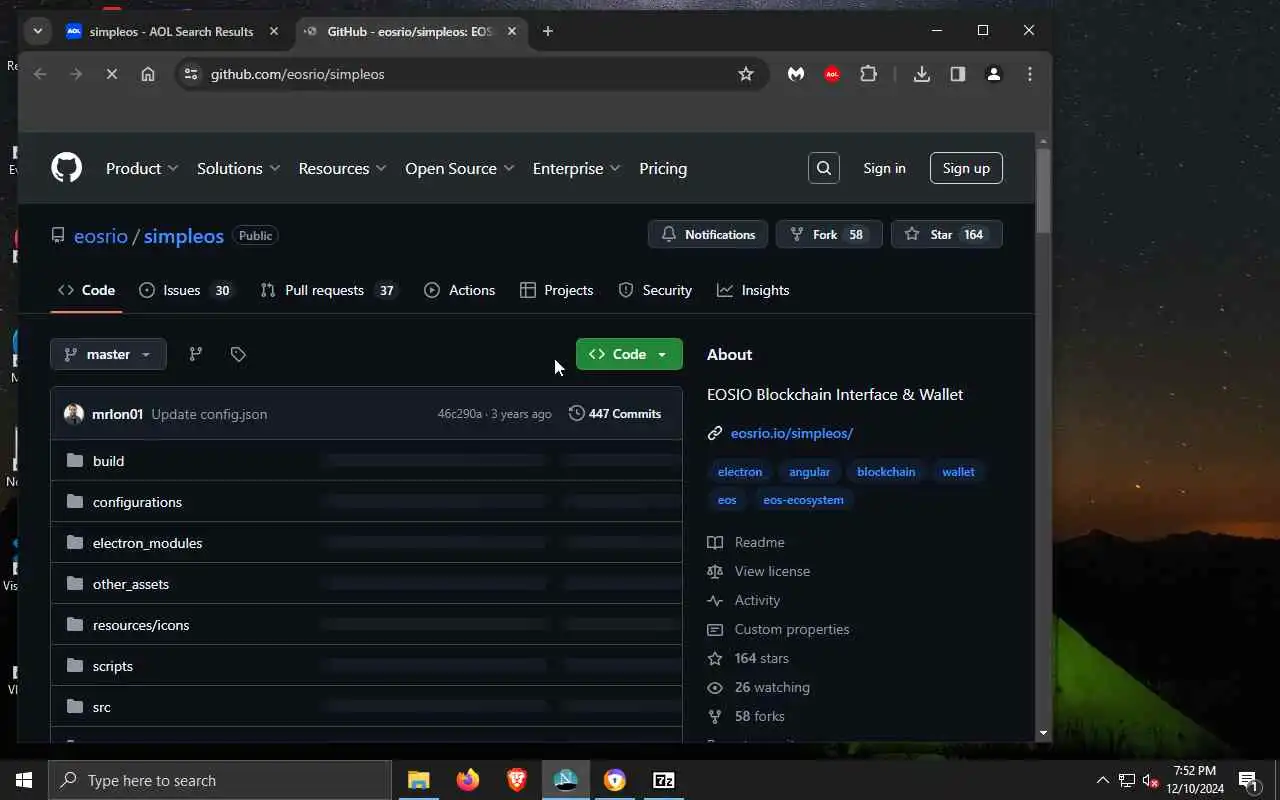Click the Malwarebytes extension icon
The width and height of the screenshot is (1280, 800).
796,74
